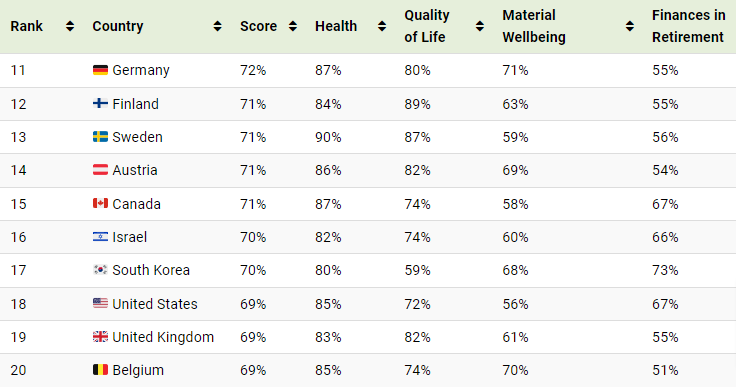Click the Country column sort arrows
The height and width of the screenshot is (387, 736).
[217, 26]
